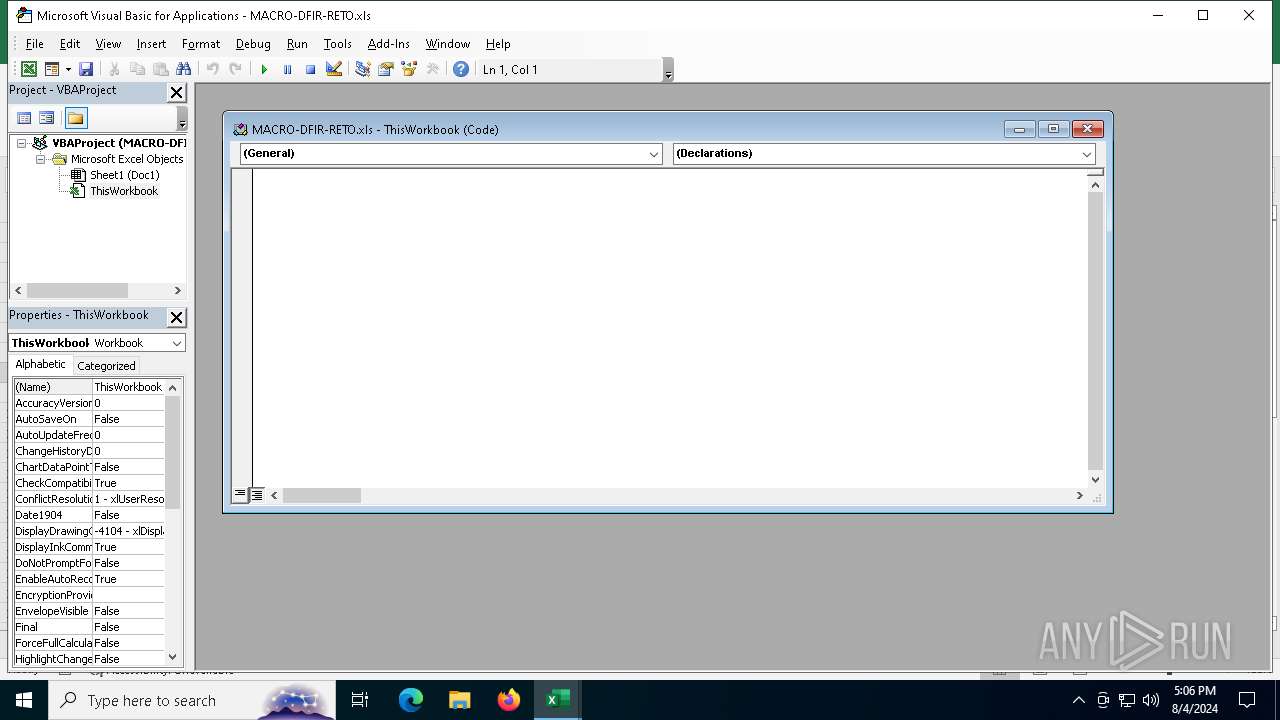
Task: Collapse the Microsoft Excel Objects folder
Action: pos(41,159)
